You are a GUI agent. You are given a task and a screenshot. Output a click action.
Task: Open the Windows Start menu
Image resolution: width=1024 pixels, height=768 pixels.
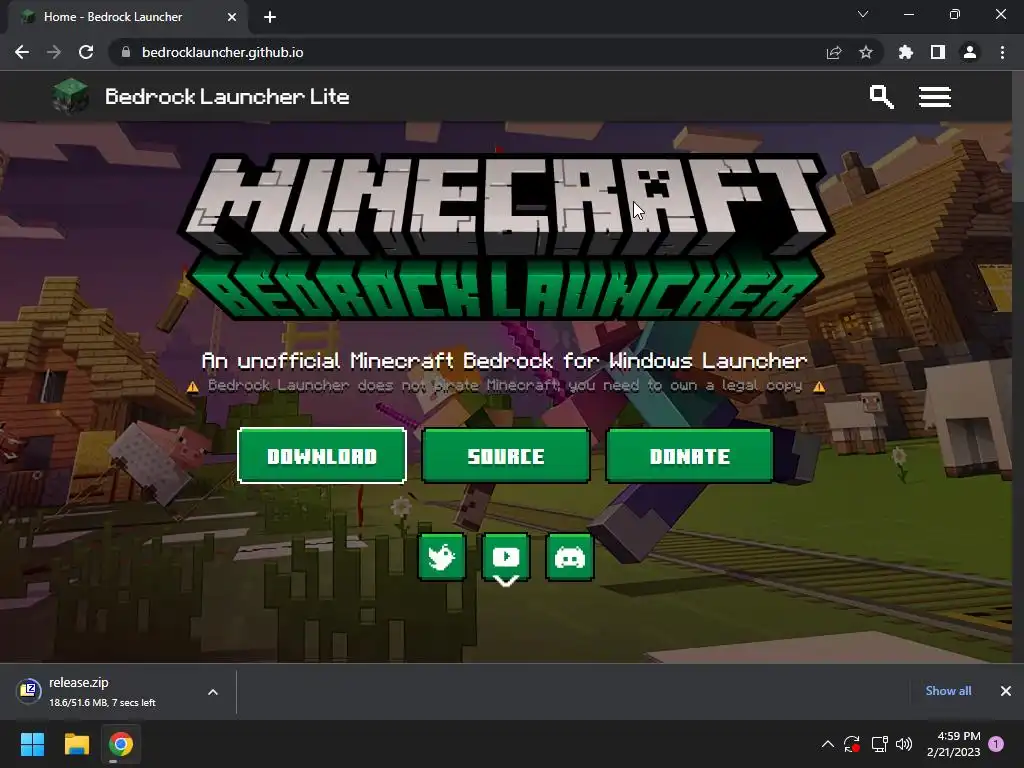pyautogui.click(x=32, y=744)
